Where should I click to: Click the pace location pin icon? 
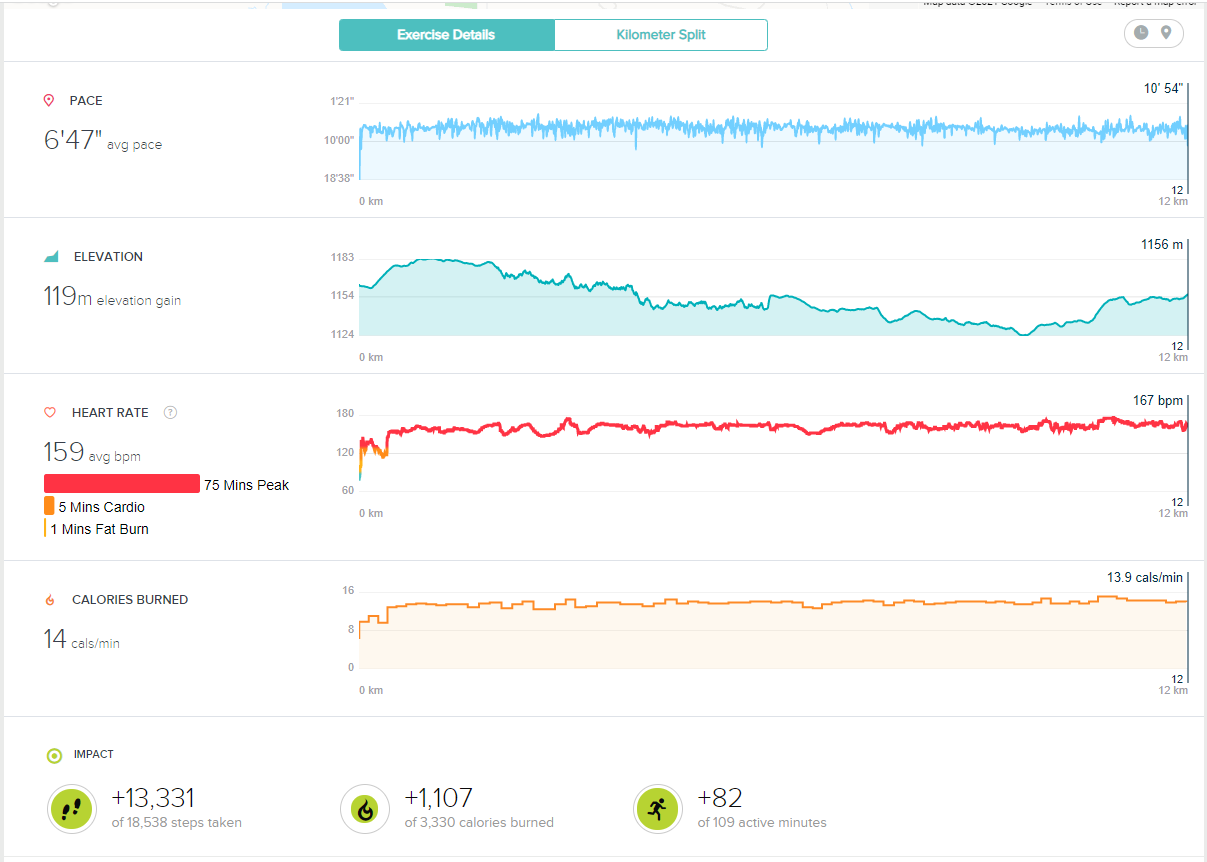pyautogui.click(x=49, y=101)
